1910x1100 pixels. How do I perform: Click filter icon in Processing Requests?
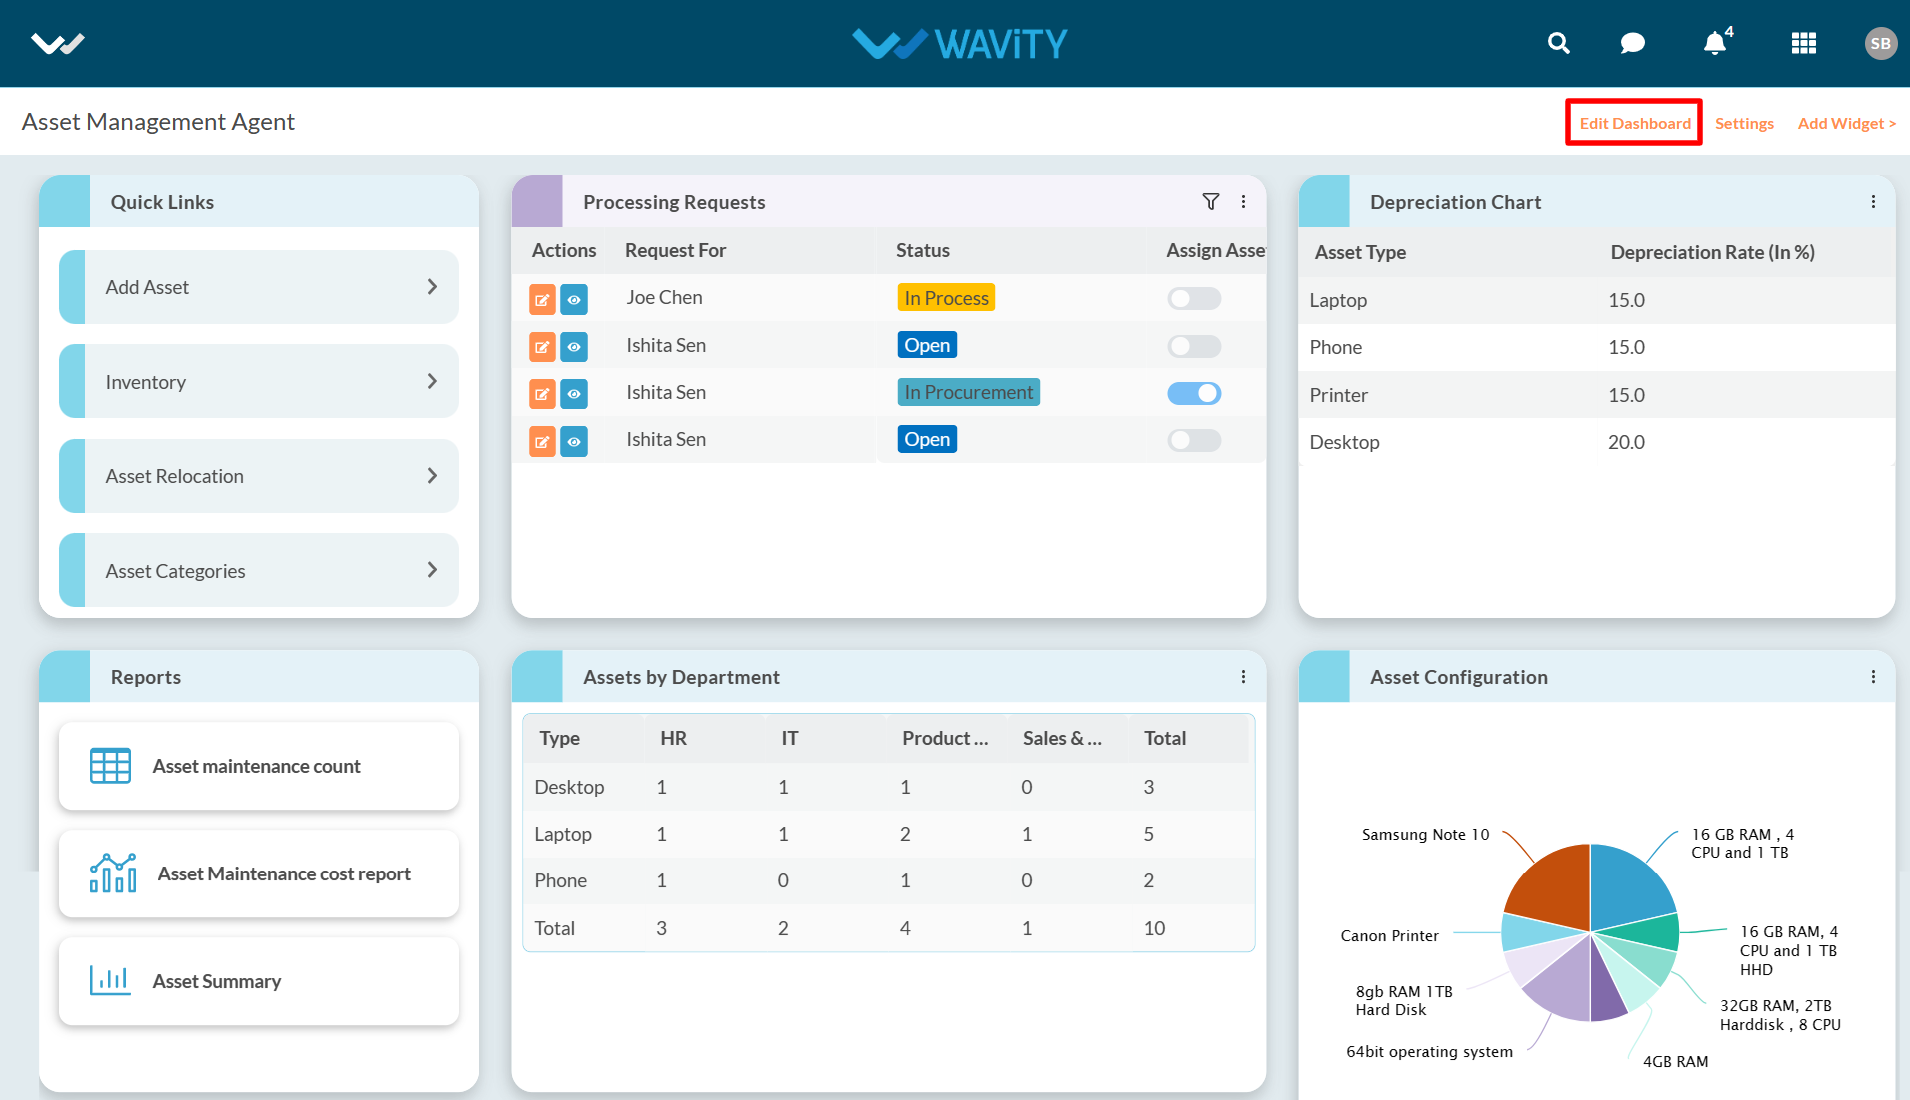pyautogui.click(x=1211, y=202)
